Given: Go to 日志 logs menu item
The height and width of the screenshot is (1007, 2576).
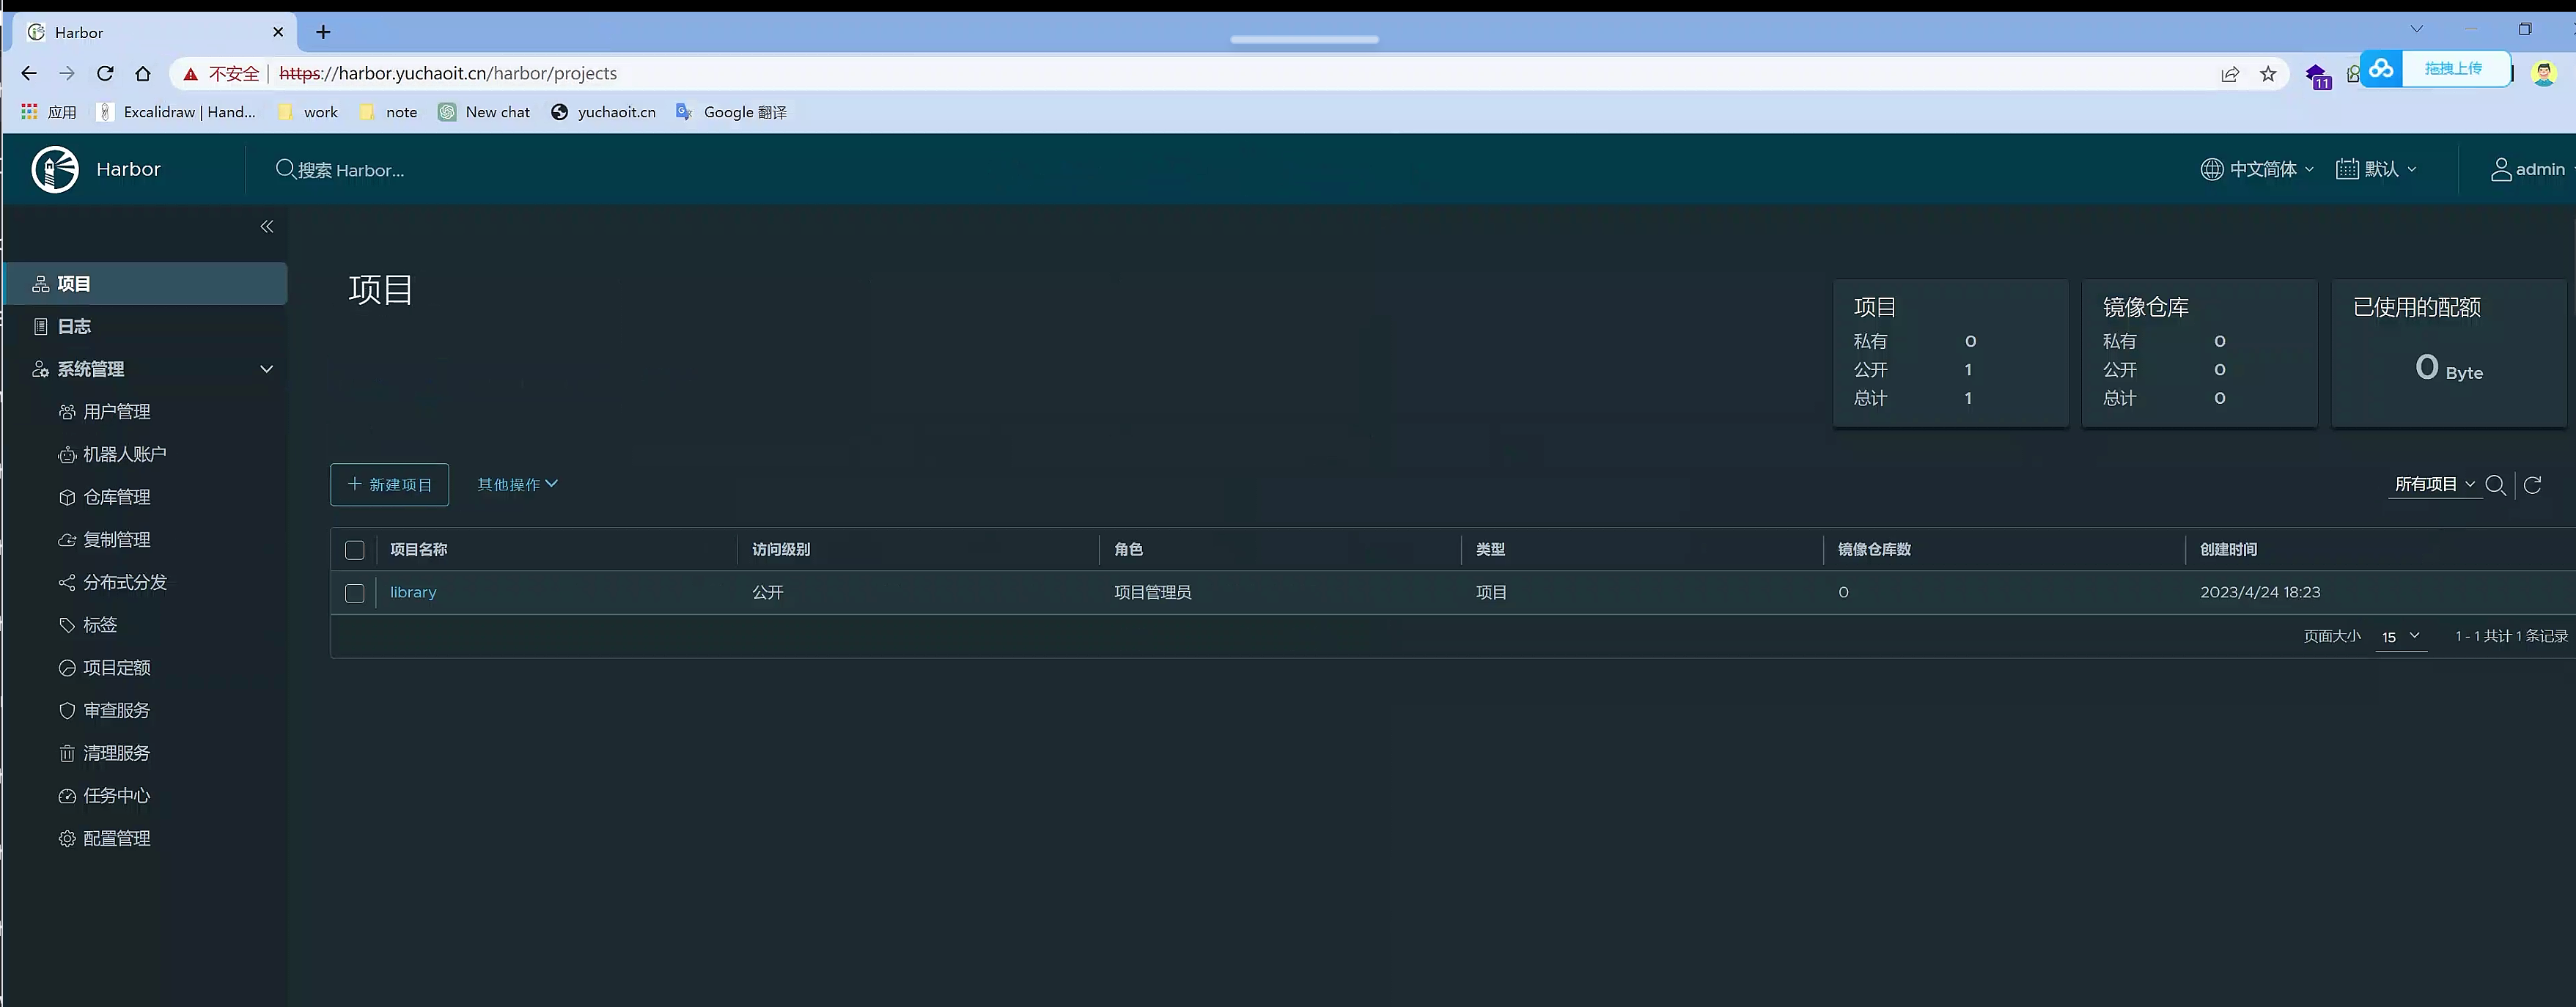Looking at the screenshot, I should [74, 326].
